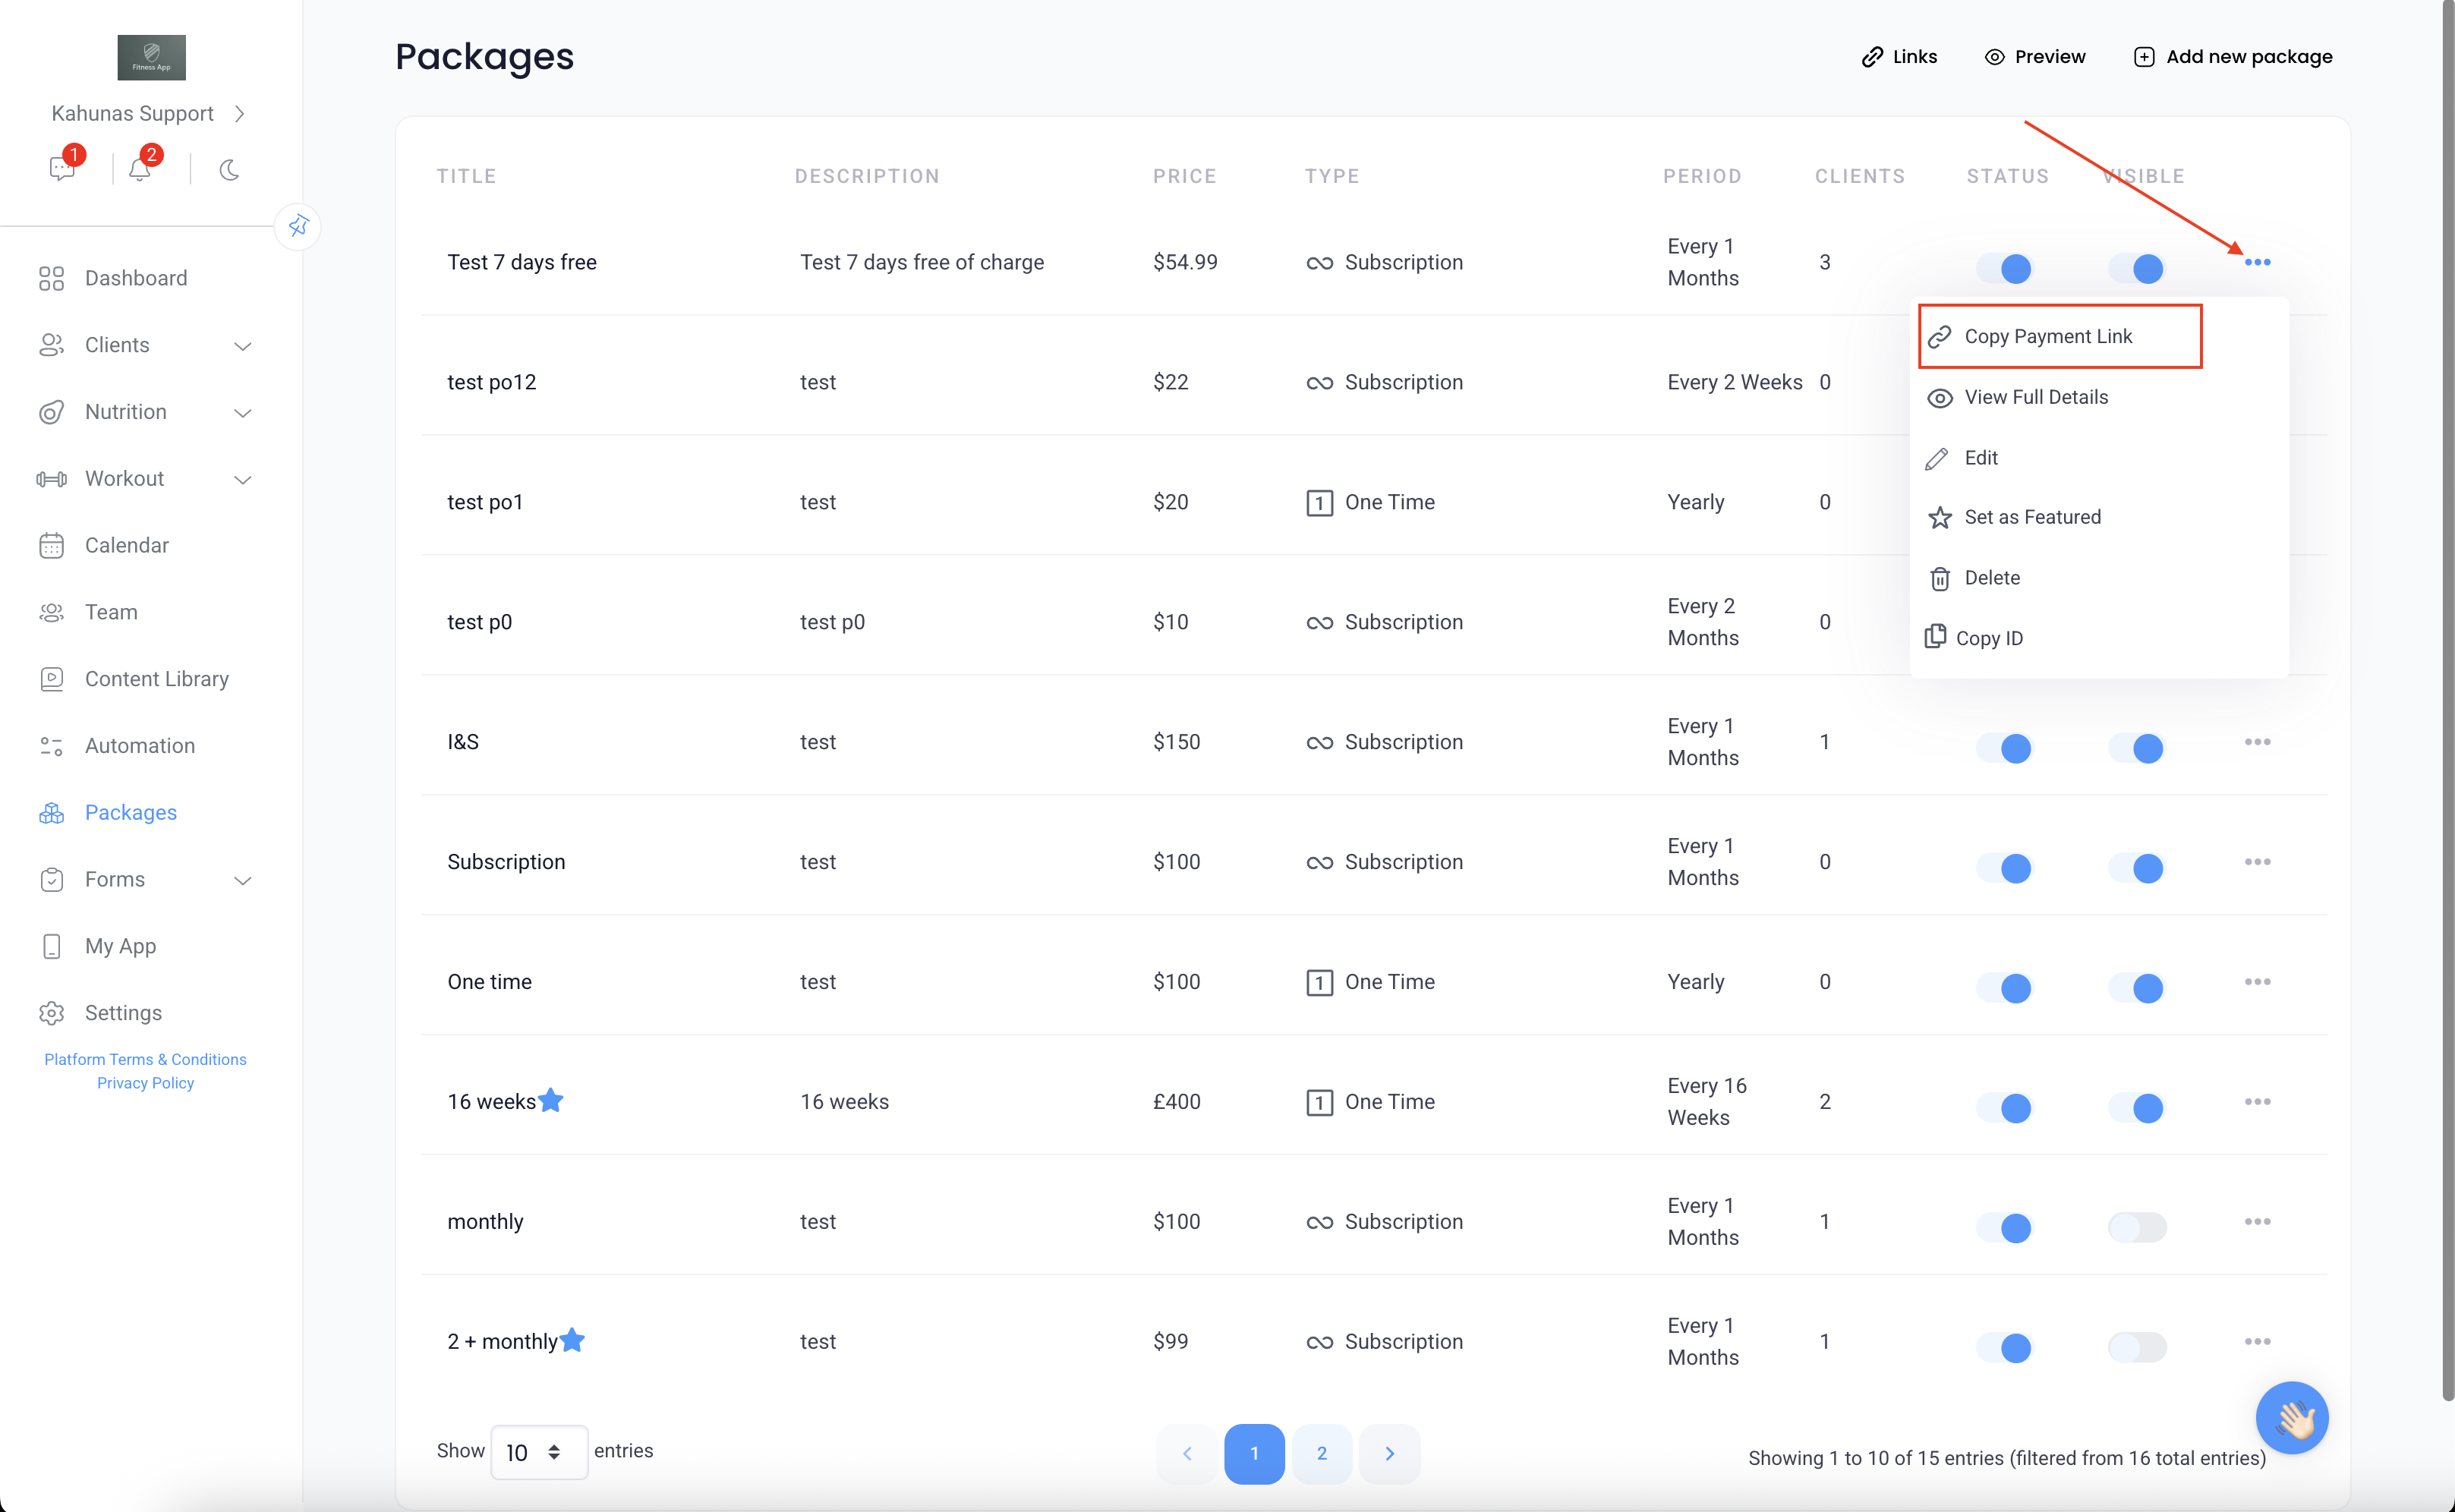Click Add new package button

pos(2233,57)
